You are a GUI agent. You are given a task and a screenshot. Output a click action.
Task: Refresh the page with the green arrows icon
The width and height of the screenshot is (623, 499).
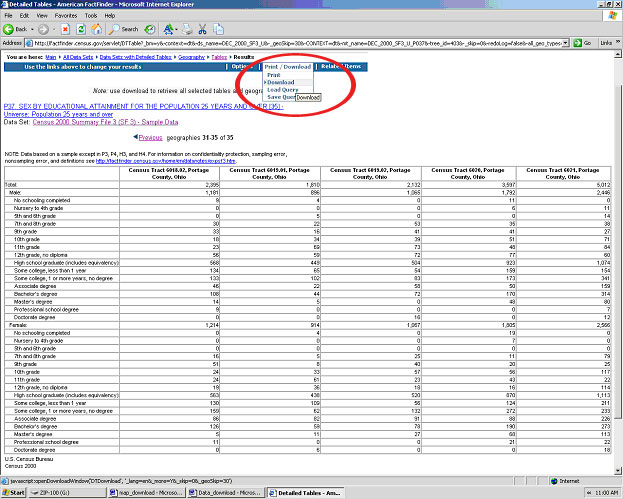[x=81, y=29]
